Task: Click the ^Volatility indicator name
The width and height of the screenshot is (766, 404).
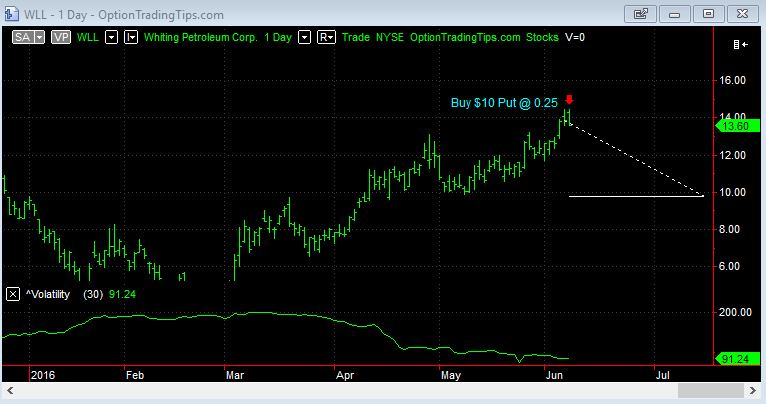Action: 48,294
